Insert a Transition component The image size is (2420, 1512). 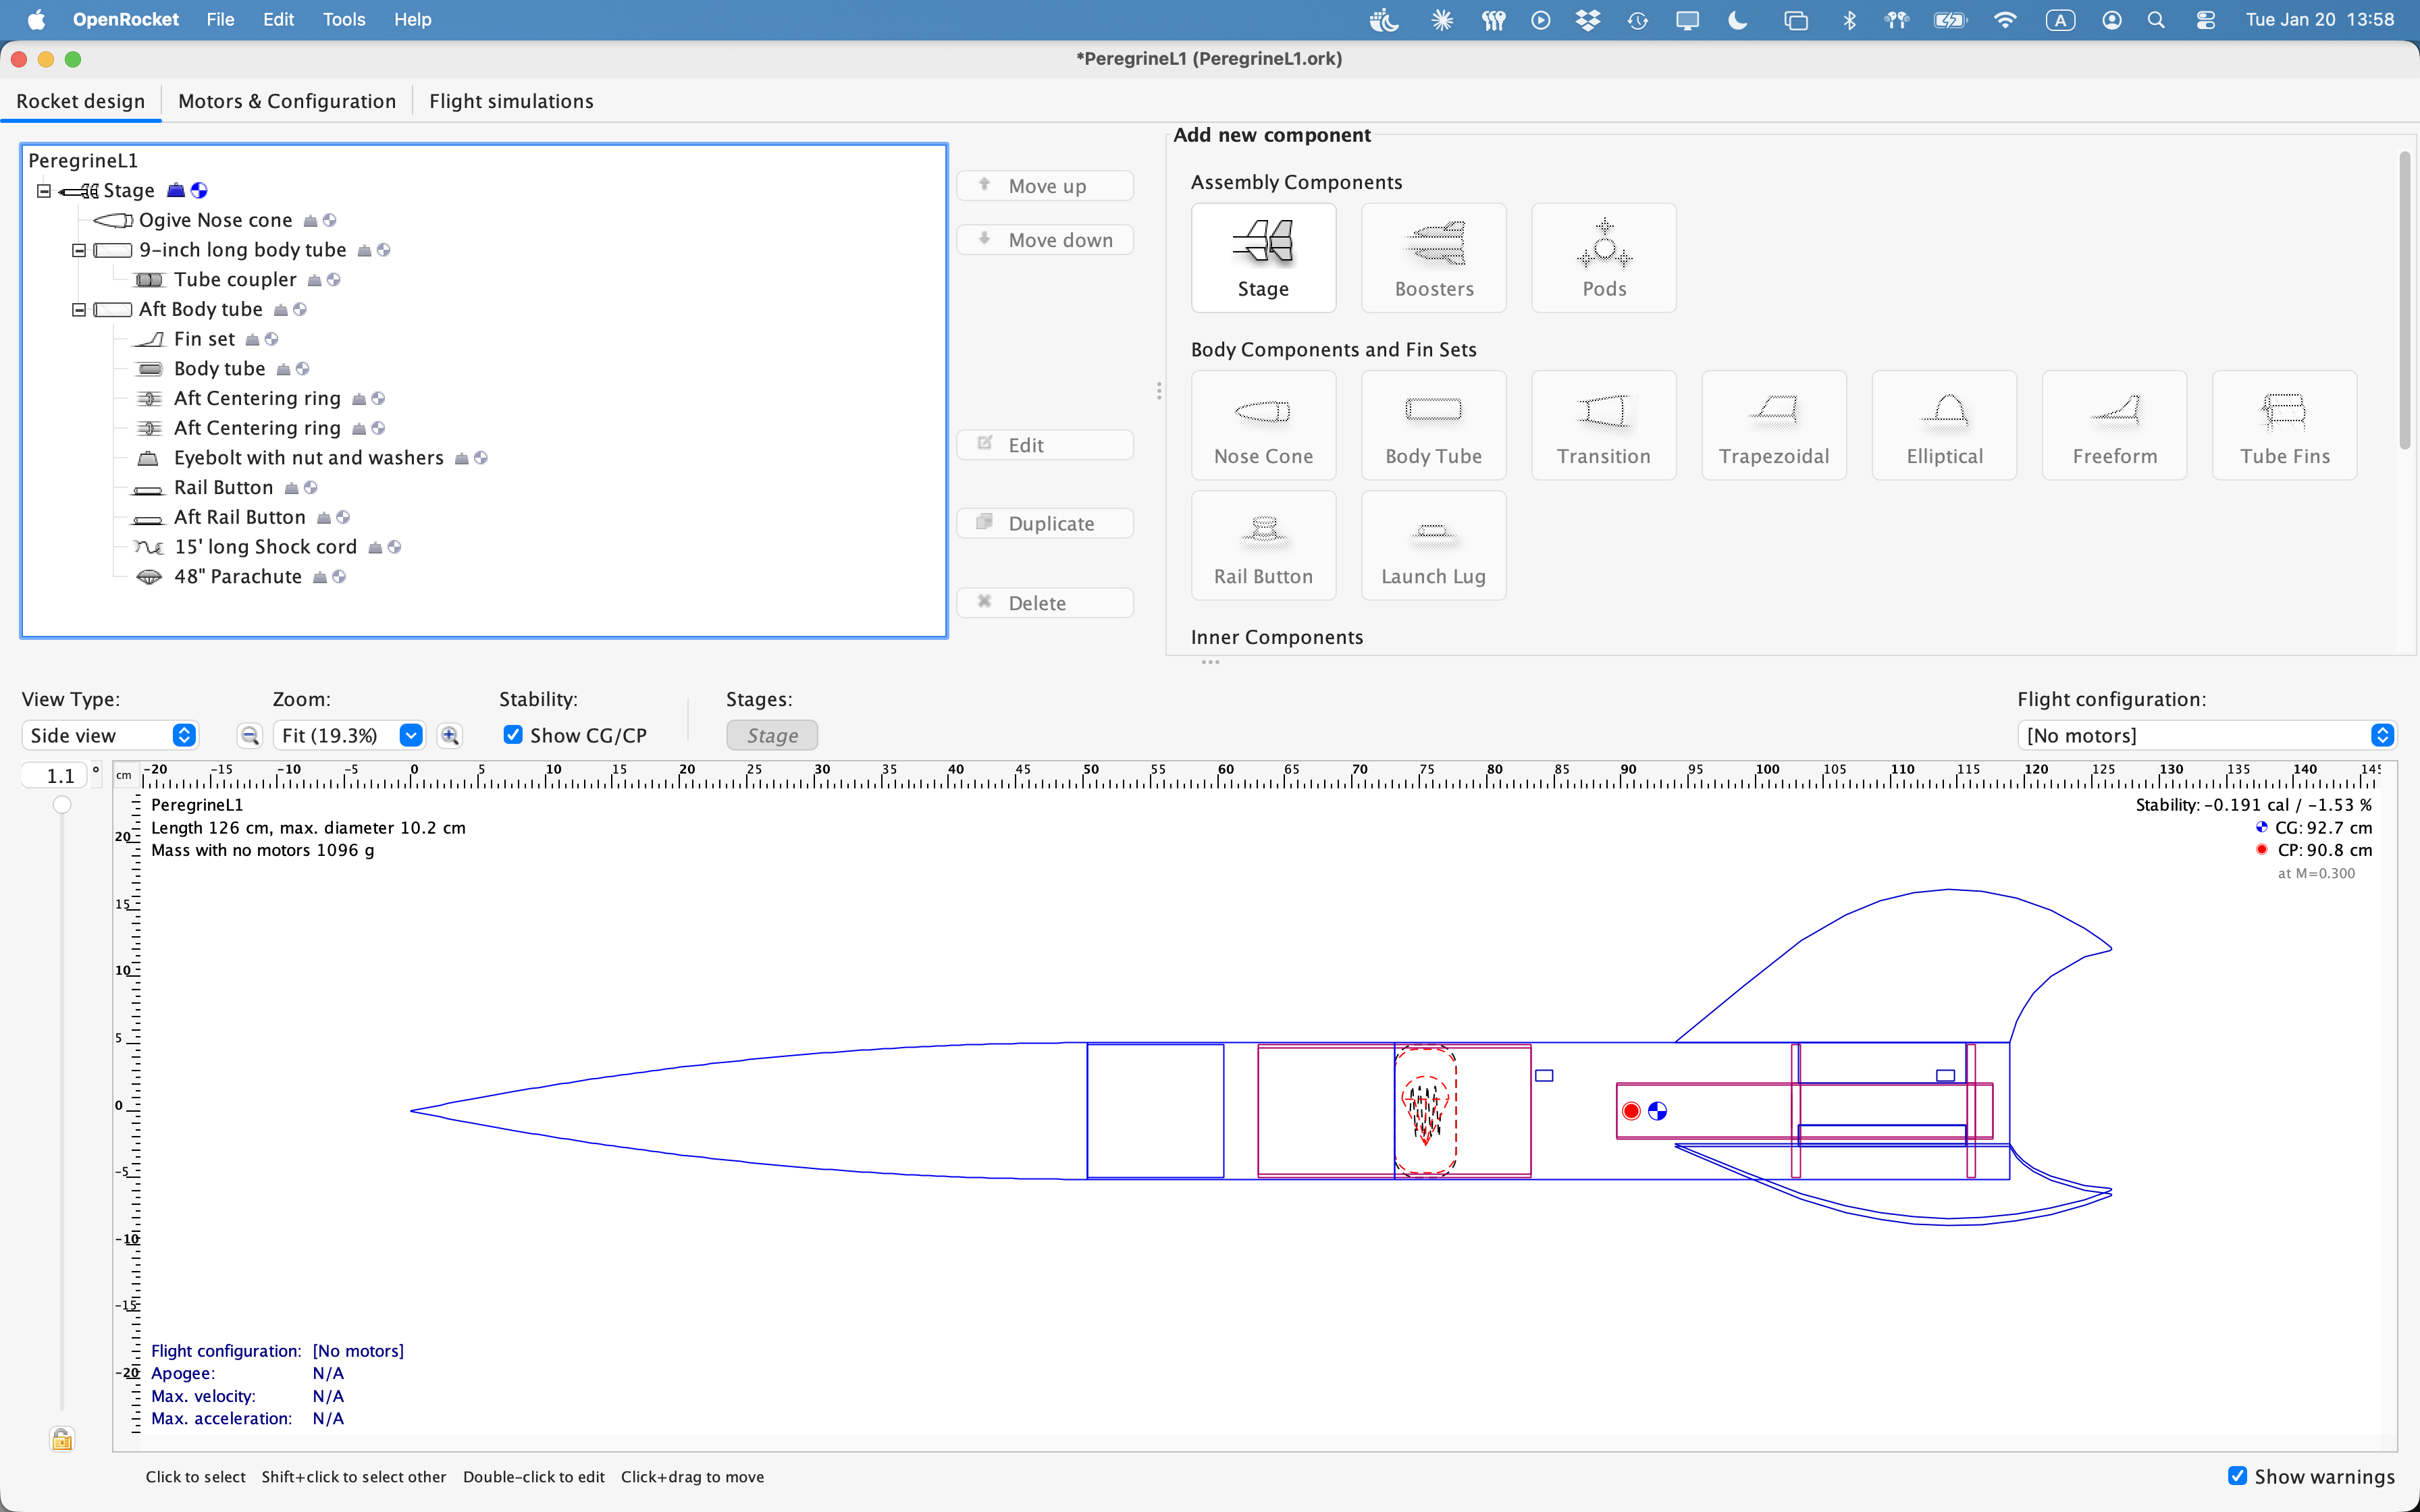click(1602, 425)
